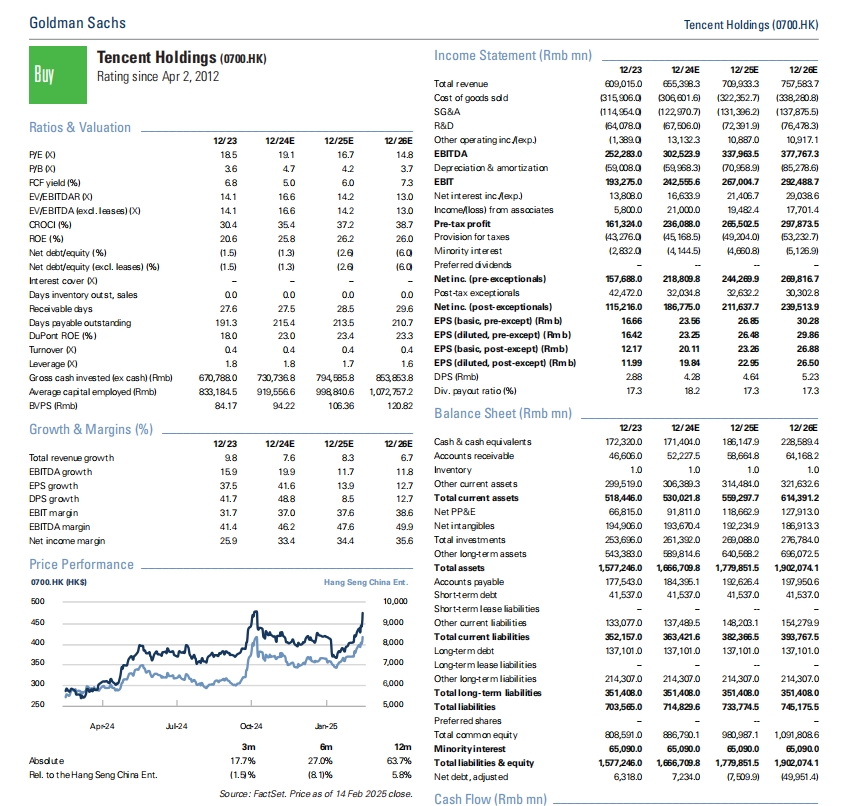Click the Cash Flow (Rmb mn) heading
Image resolution: width=845 pixels, height=806 pixels.
(490, 798)
